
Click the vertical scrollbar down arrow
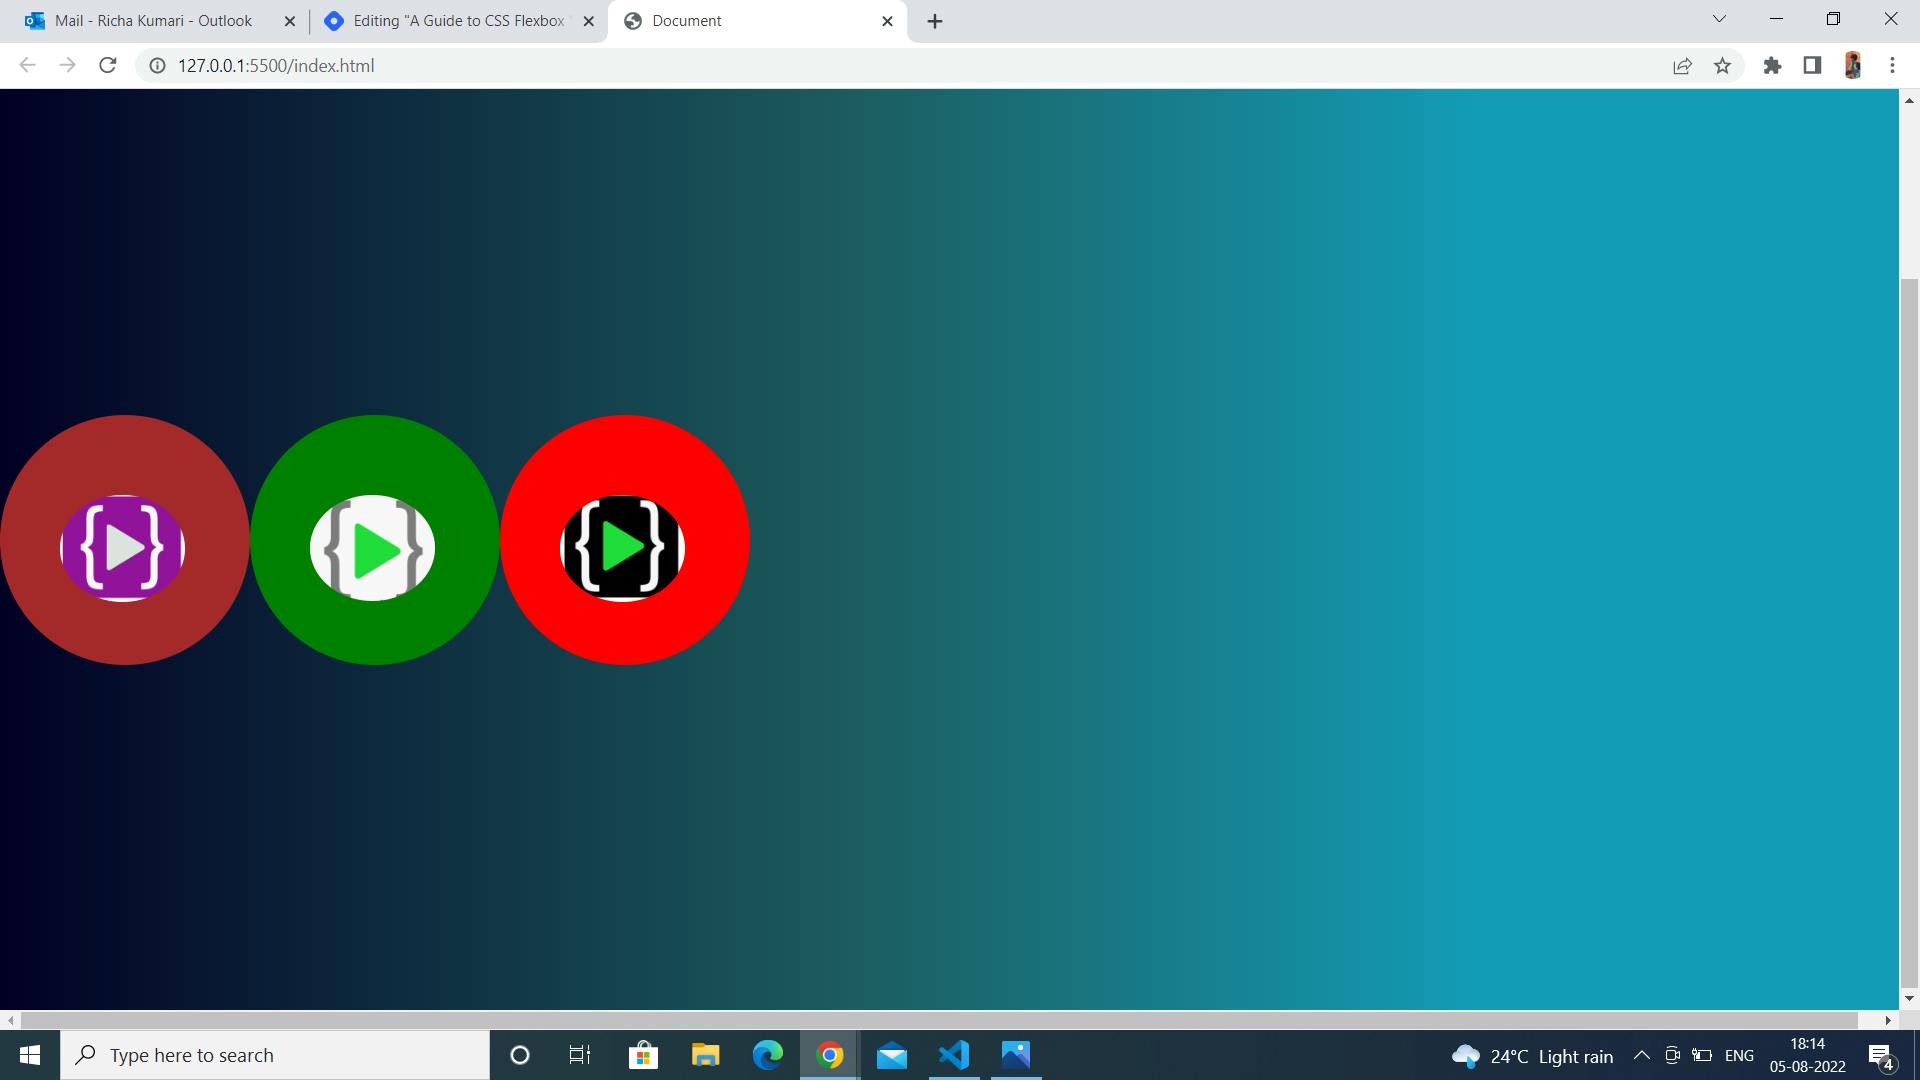click(x=1909, y=998)
